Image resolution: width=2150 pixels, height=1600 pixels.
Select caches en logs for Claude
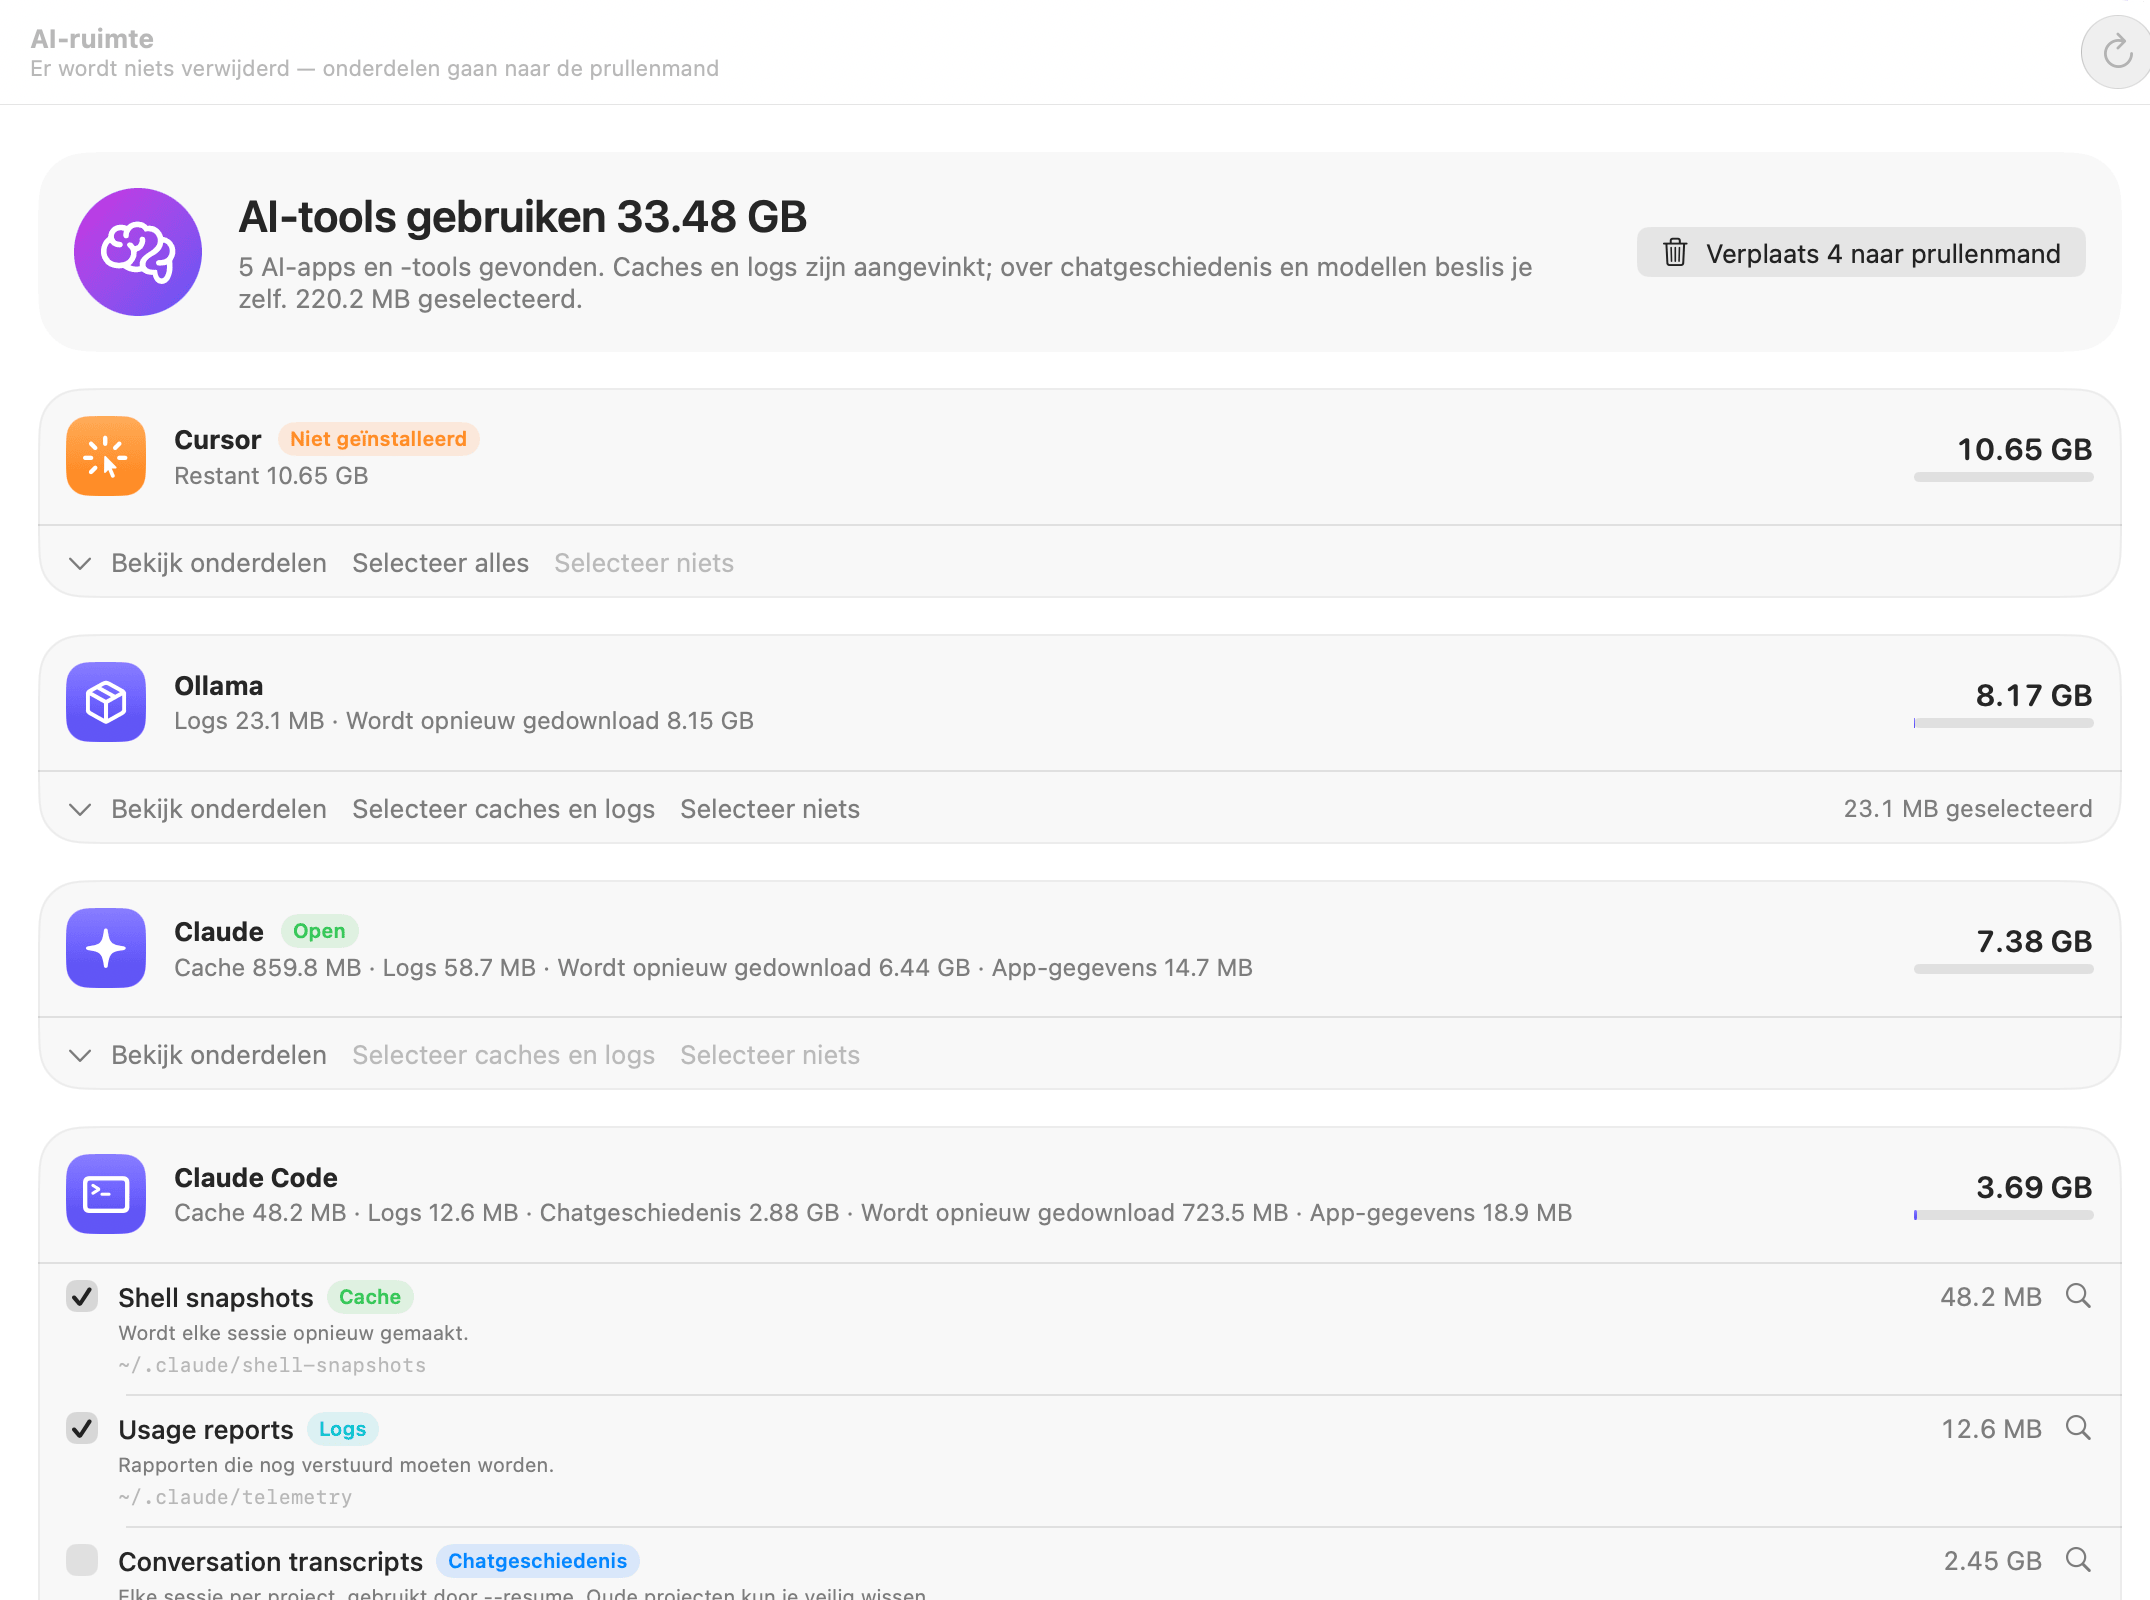[x=503, y=1055]
